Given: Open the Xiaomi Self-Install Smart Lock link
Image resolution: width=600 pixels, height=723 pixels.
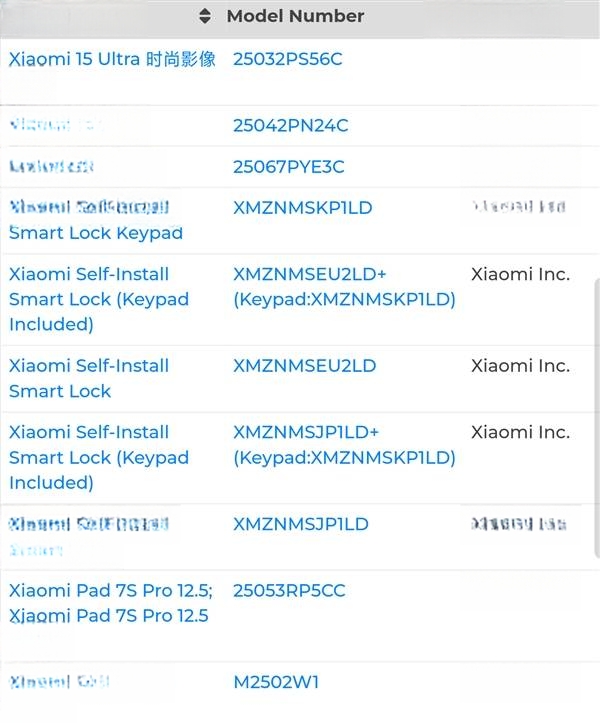Looking at the screenshot, I should point(89,379).
